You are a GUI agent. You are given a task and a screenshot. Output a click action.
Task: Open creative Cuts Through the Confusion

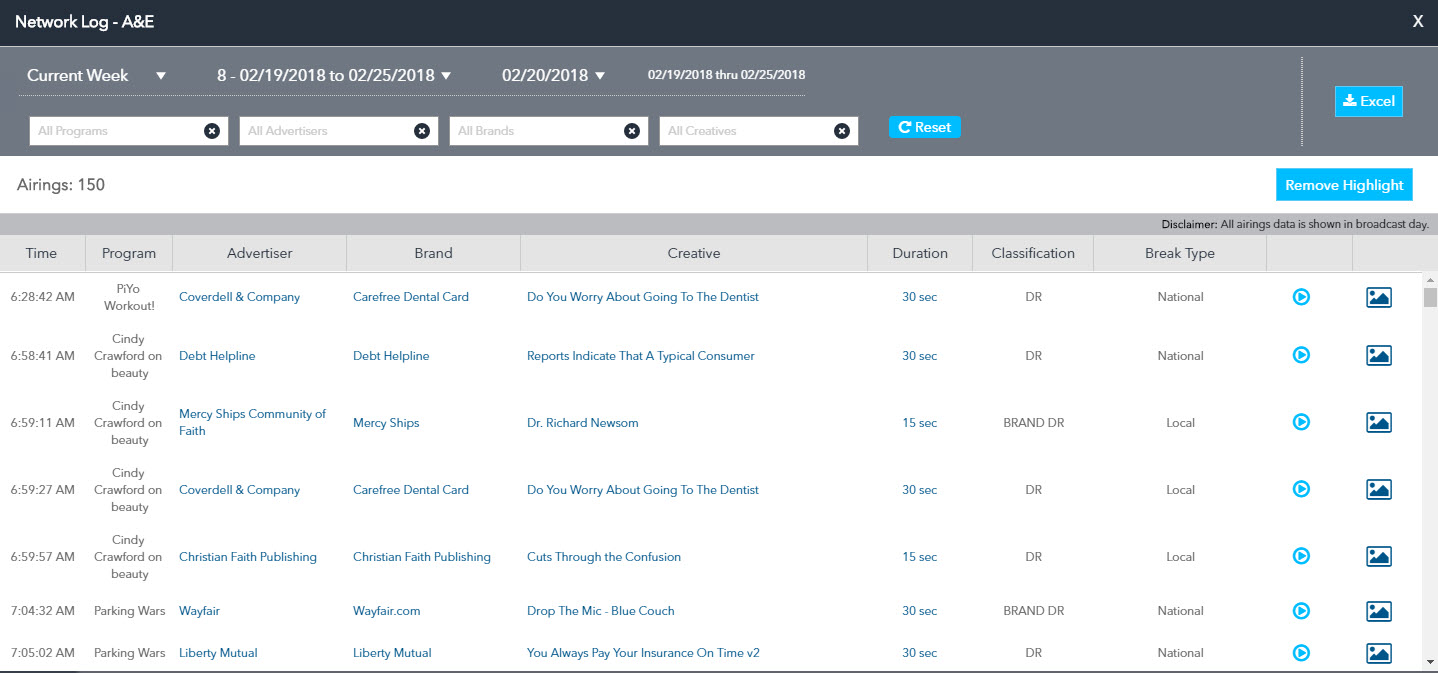pos(604,557)
